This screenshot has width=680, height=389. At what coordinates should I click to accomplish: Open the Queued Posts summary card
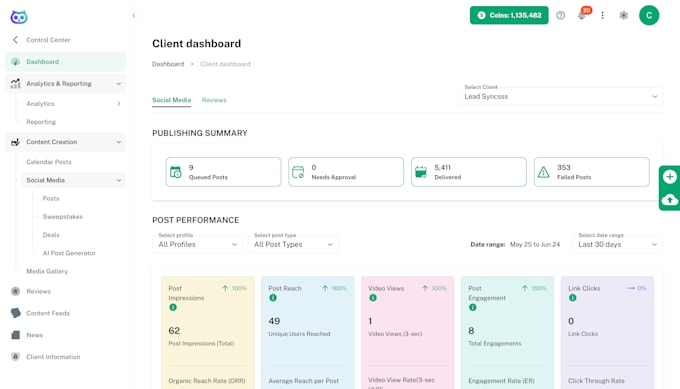click(223, 172)
